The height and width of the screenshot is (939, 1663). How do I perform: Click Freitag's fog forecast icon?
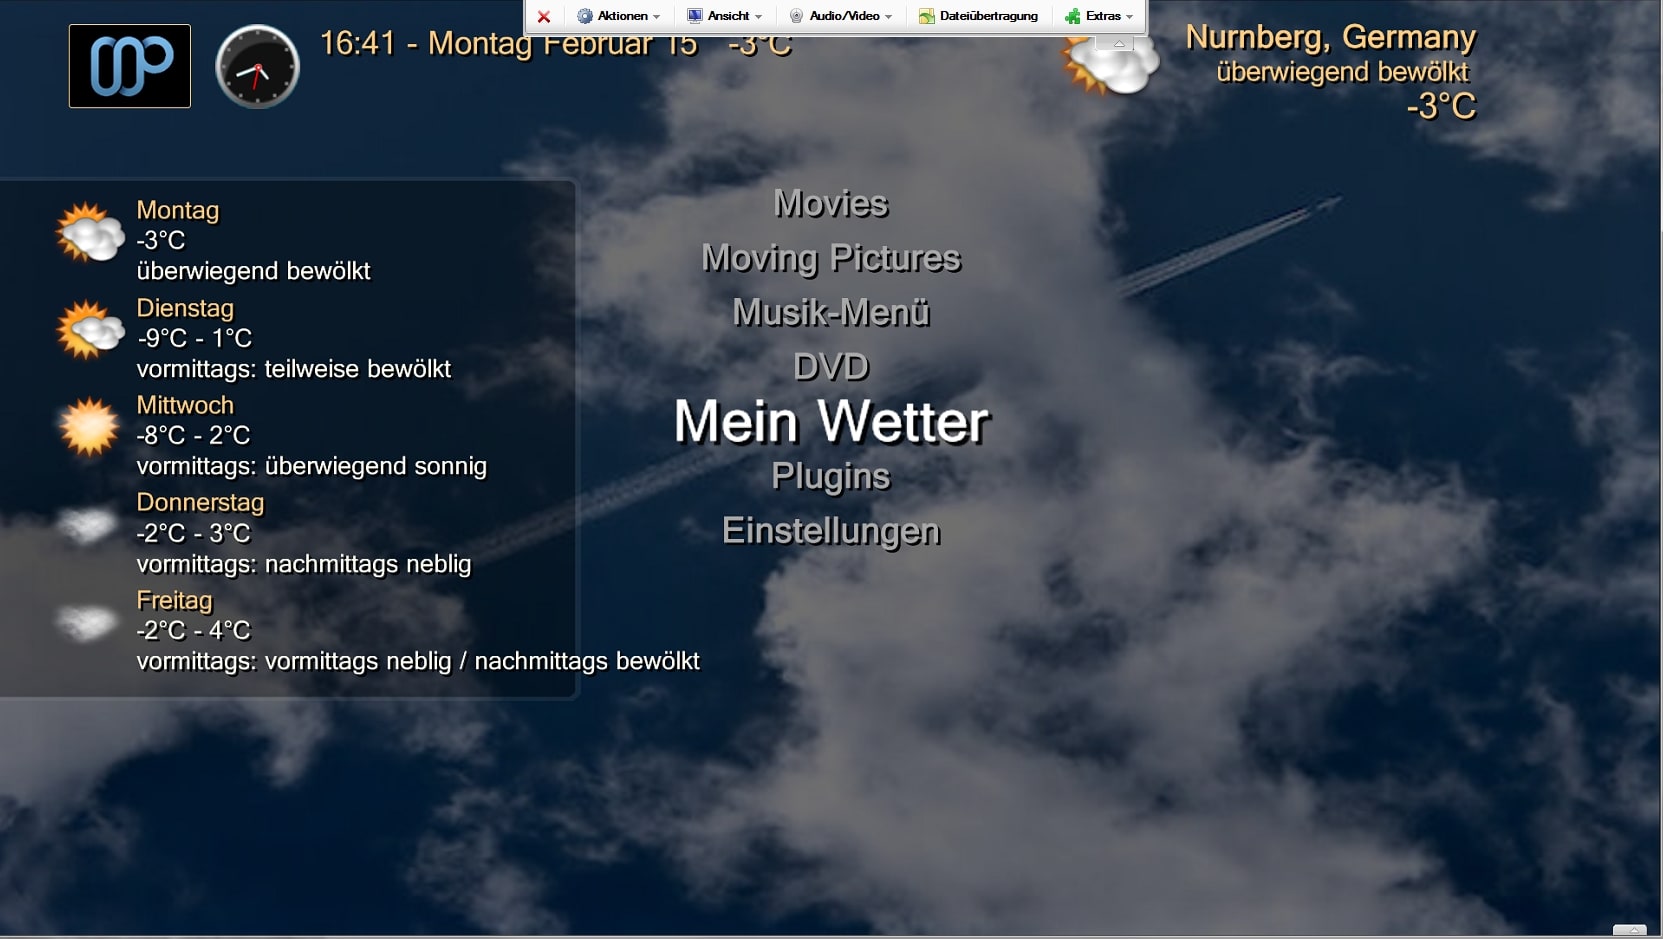[x=87, y=622]
